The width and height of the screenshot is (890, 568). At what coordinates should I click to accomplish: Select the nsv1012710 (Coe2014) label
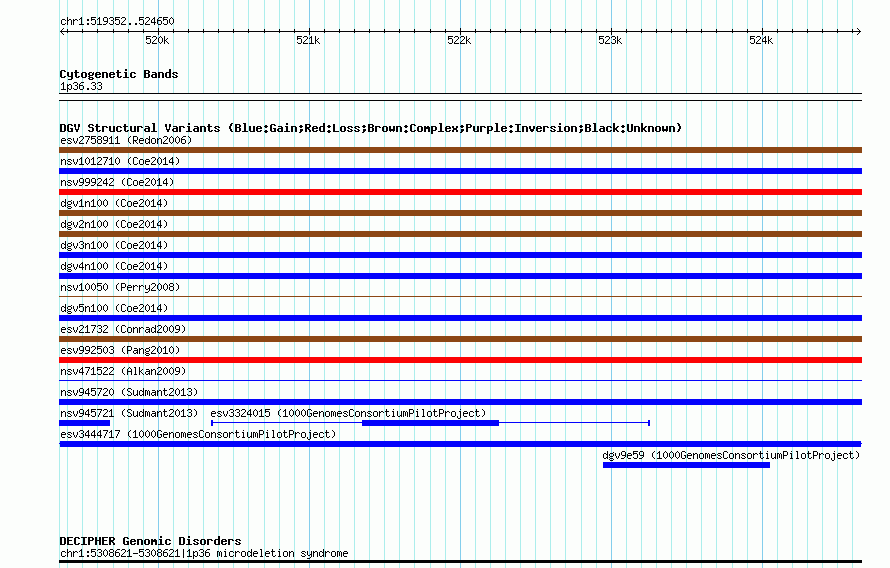pyautogui.click(x=120, y=161)
